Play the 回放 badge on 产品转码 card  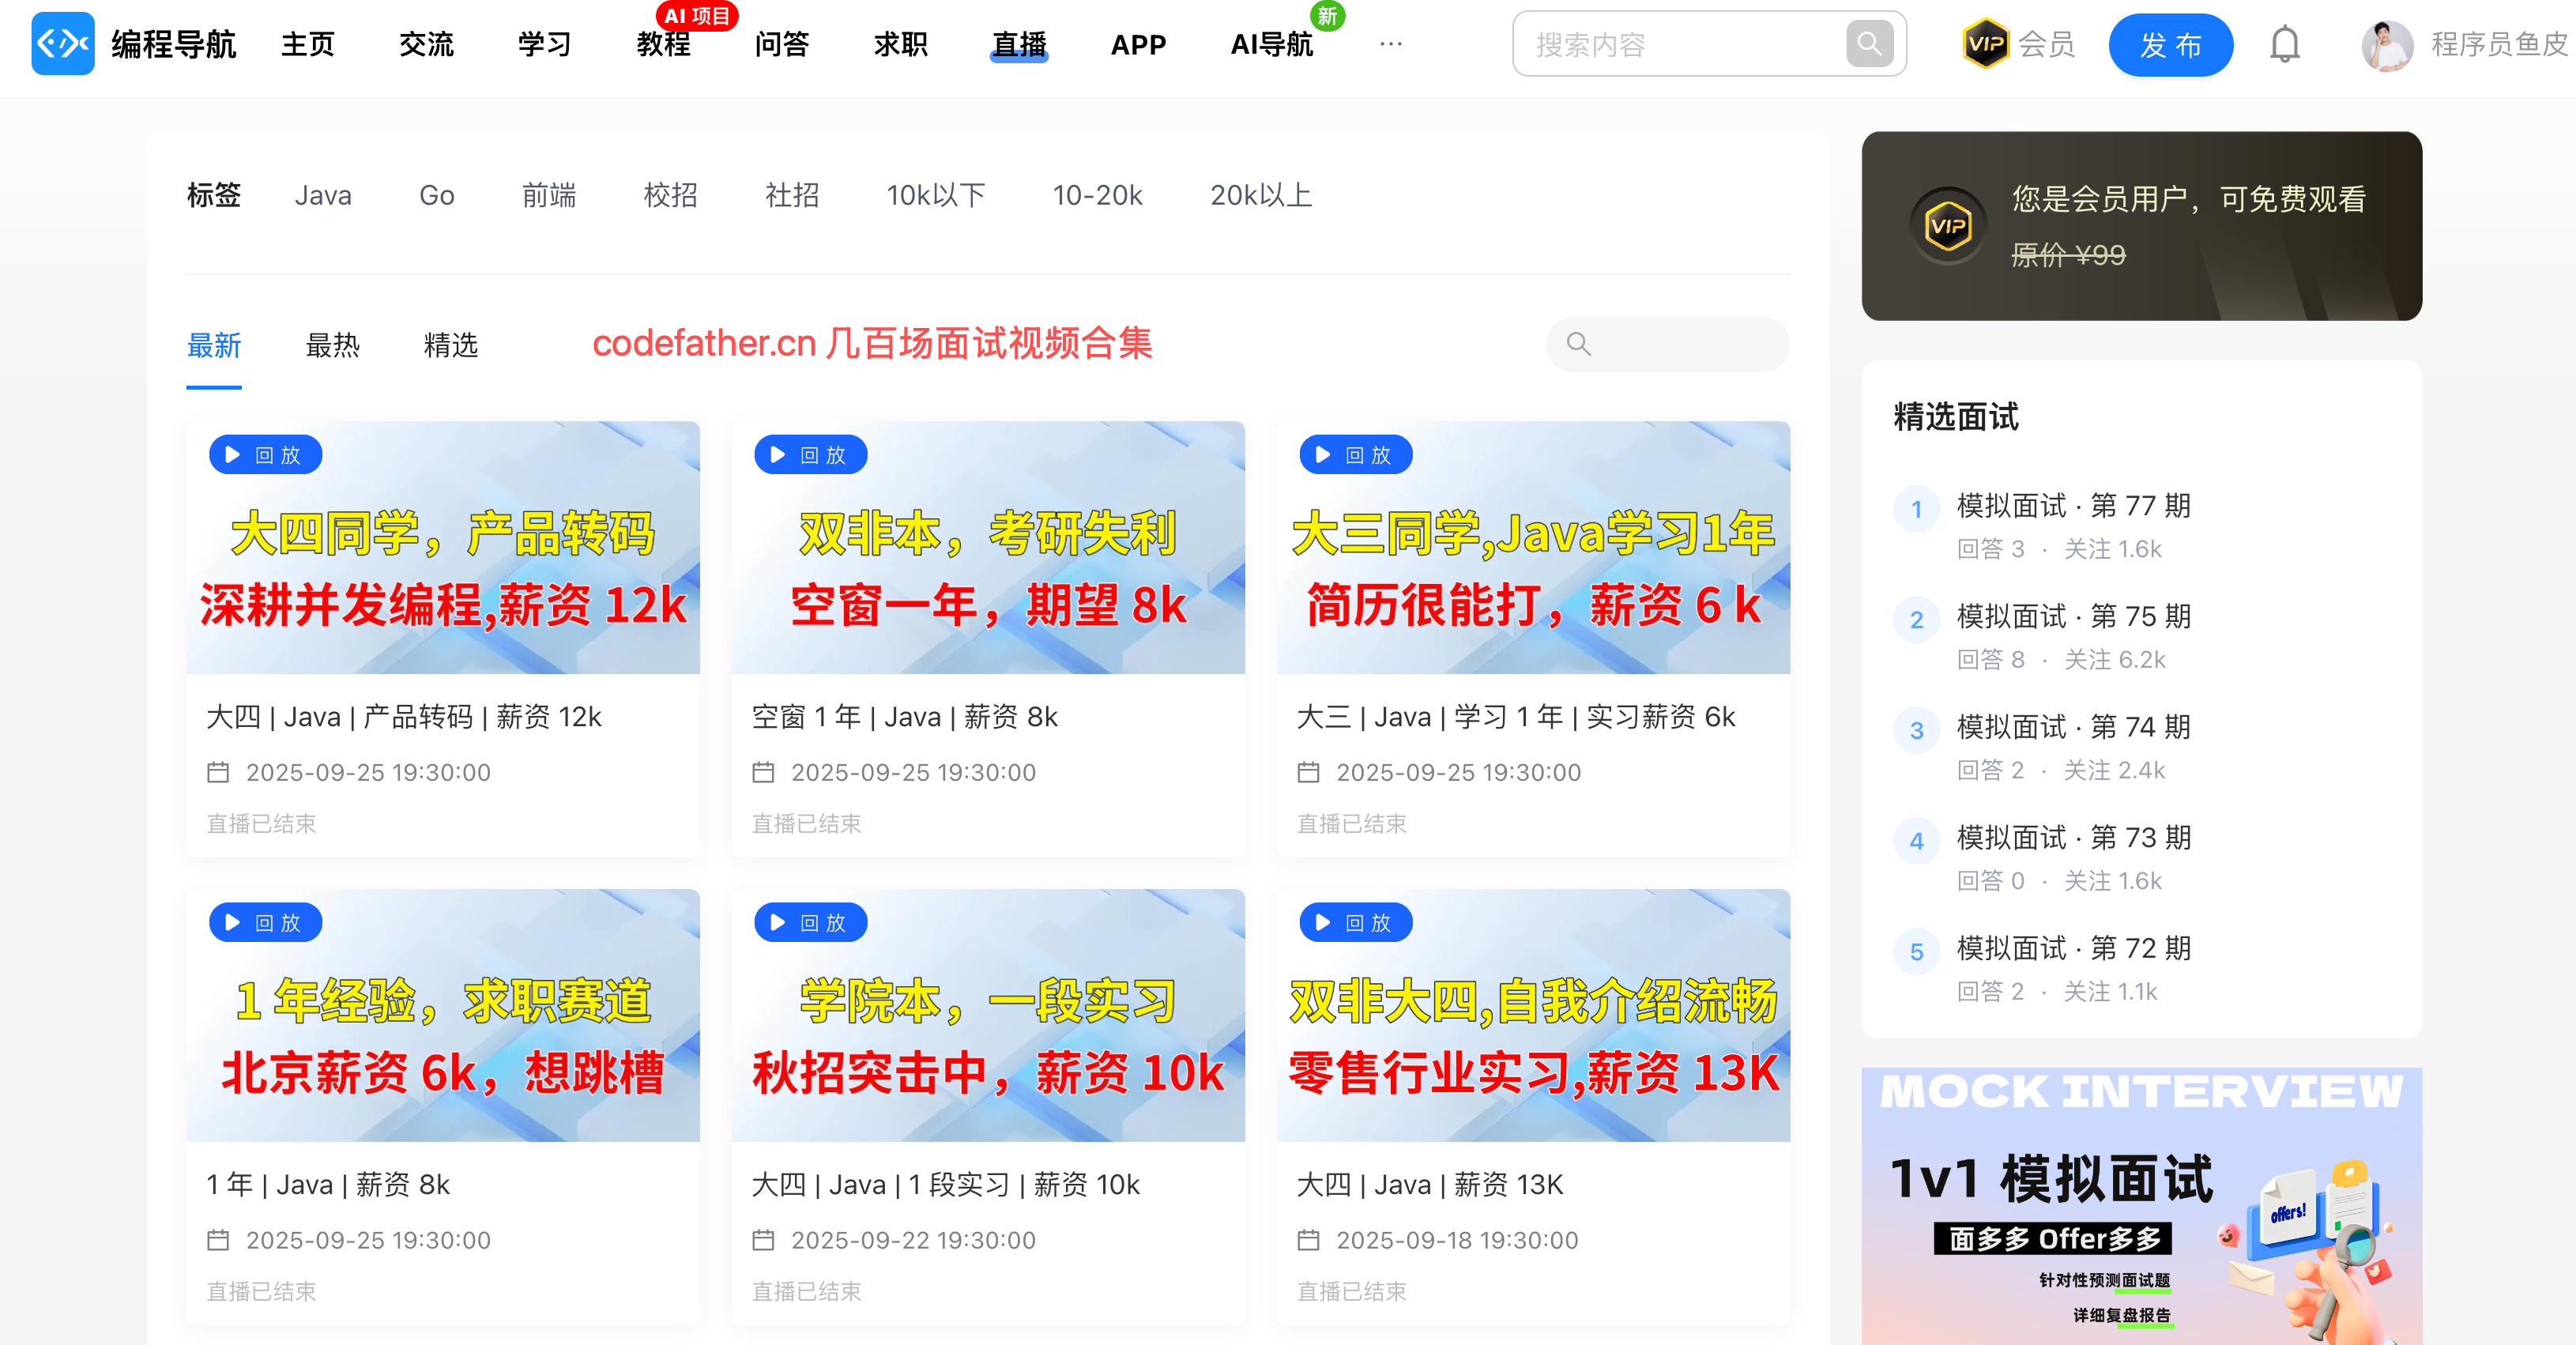(x=265, y=455)
